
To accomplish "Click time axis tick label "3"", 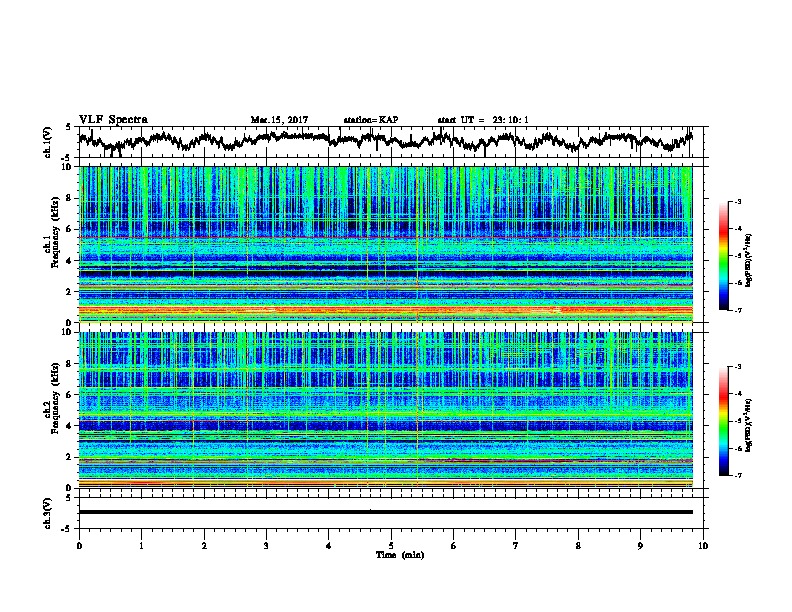I will click(266, 546).
